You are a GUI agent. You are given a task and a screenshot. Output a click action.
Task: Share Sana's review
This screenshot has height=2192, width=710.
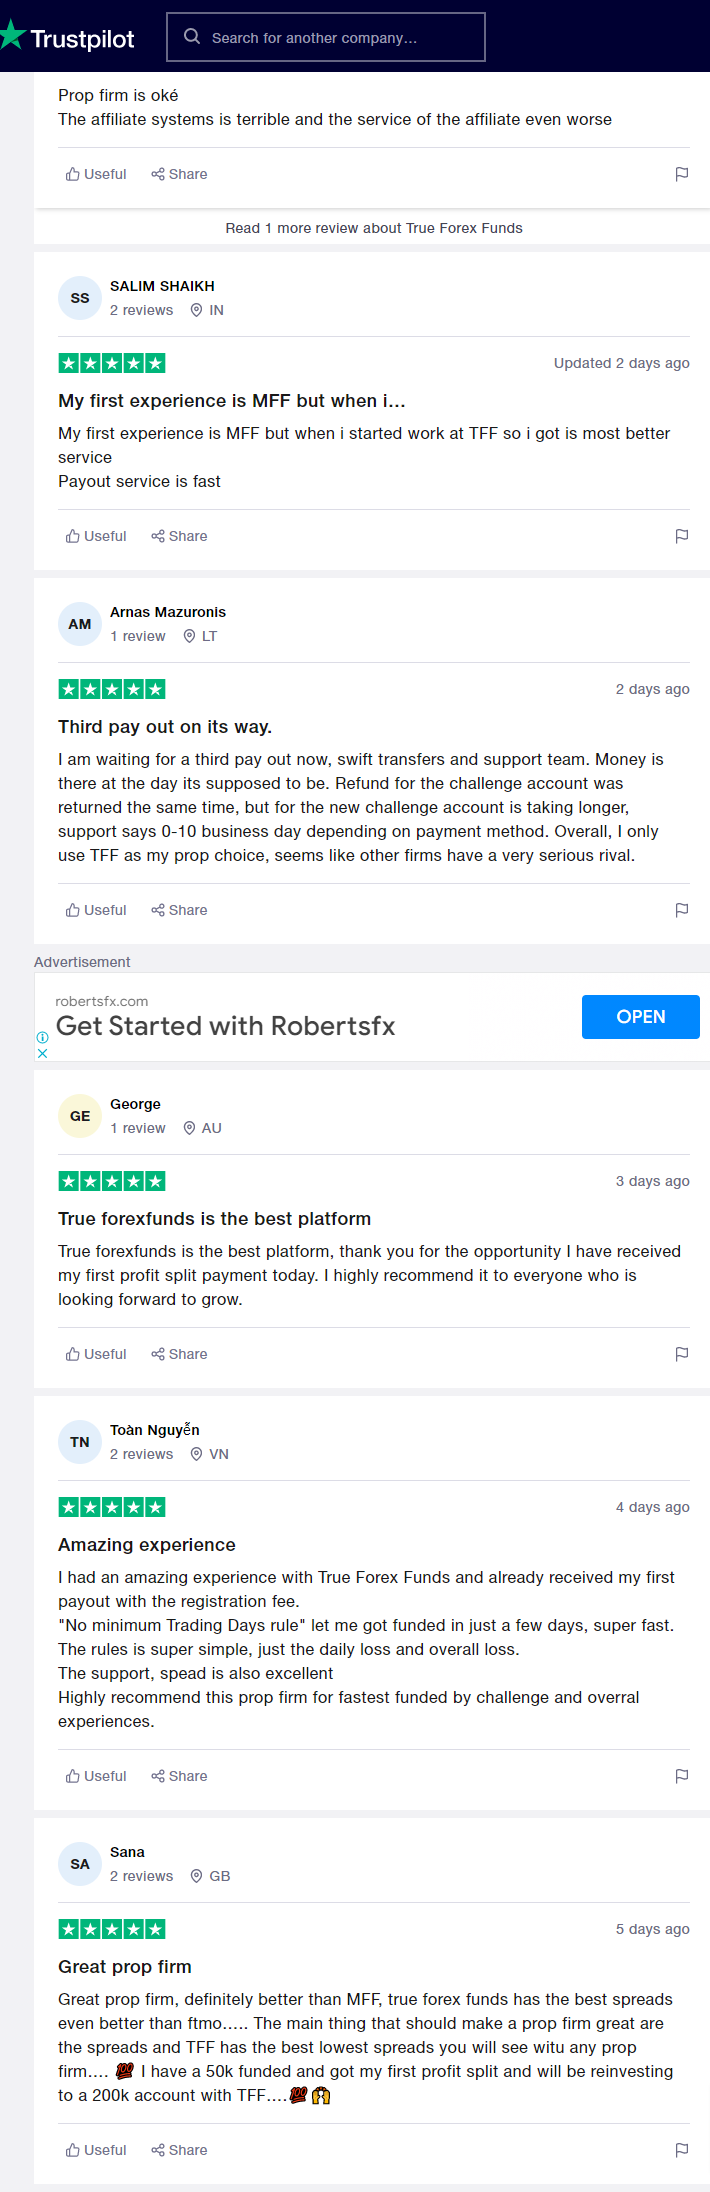(x=179, y=2150)
